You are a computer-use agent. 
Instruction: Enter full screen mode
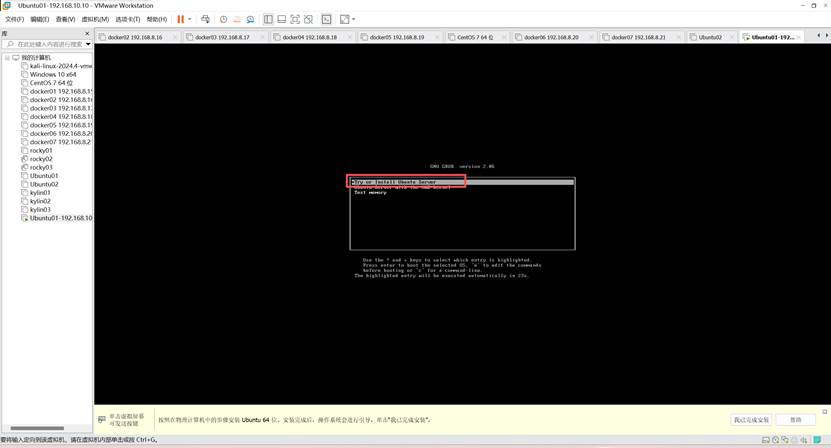pos(295,19)
